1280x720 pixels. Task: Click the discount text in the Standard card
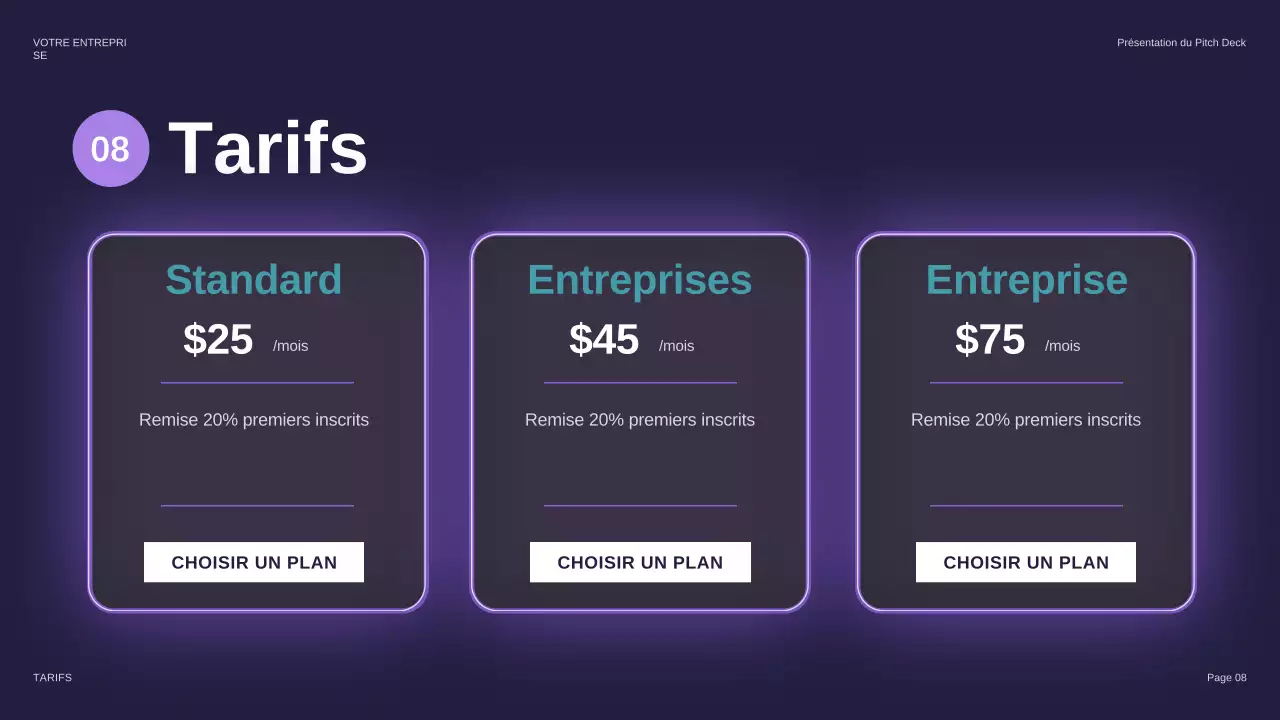[254, 420]
